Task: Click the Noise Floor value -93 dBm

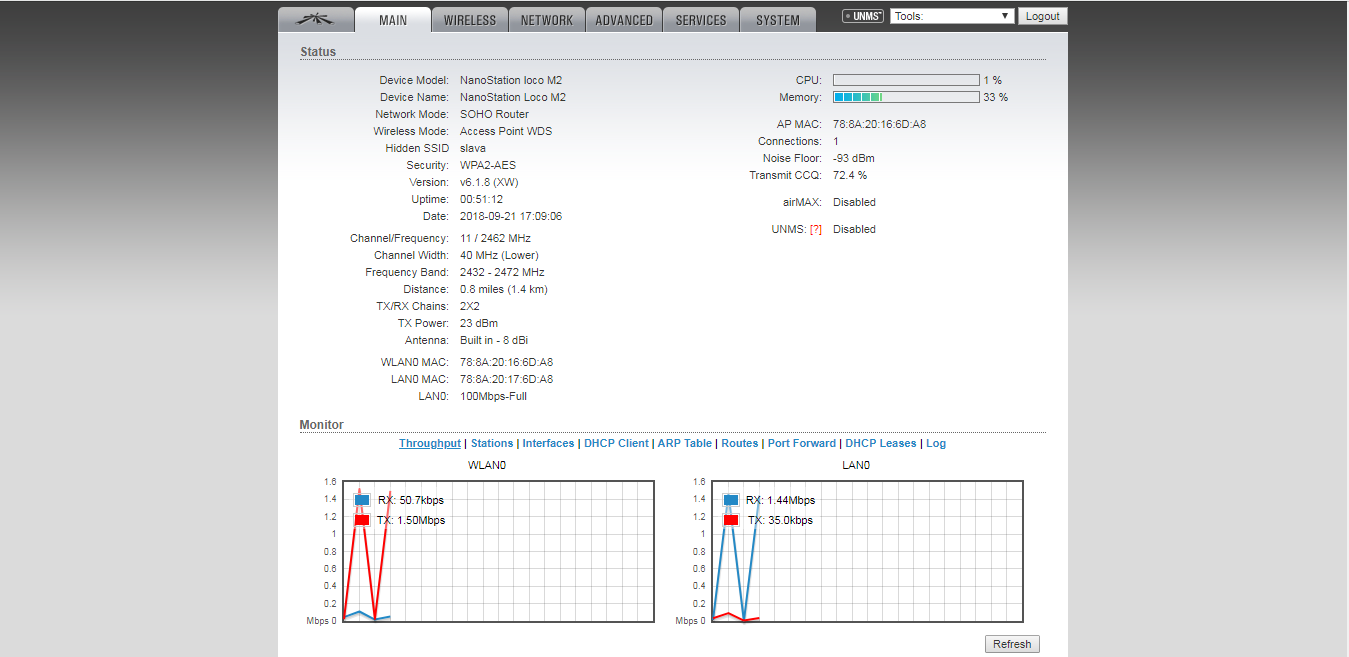Action: (x=854, y=158)
